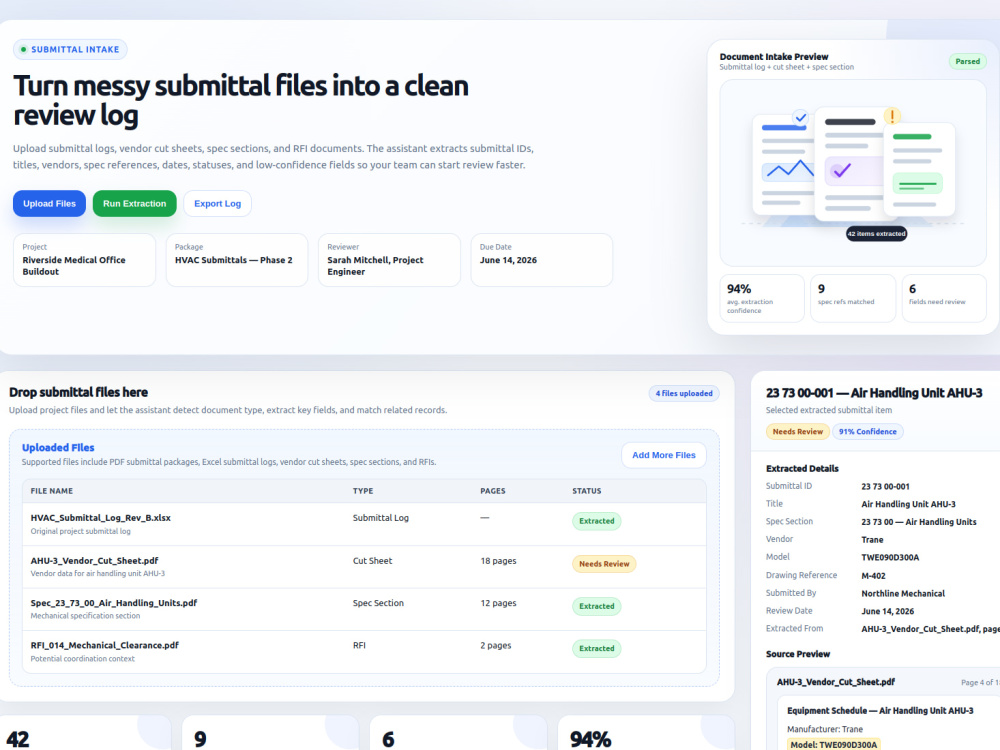Click the 94% avg. extraction confidence card
The height and width of the screenshot is (750, 1000).
click(761, 298)
